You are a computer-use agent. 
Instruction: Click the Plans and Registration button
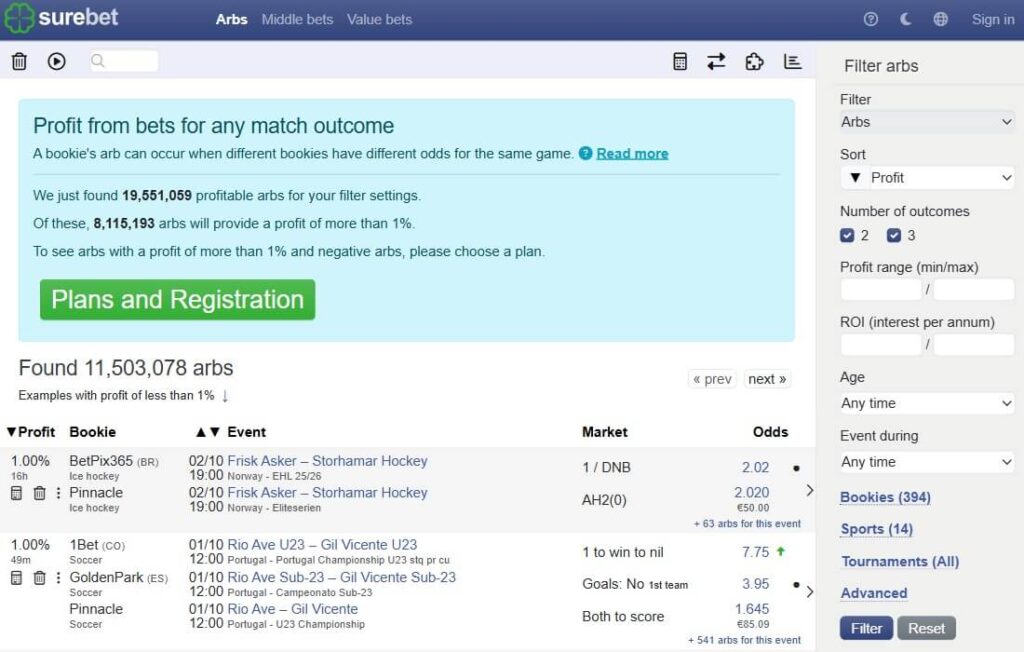pos(177,300)
